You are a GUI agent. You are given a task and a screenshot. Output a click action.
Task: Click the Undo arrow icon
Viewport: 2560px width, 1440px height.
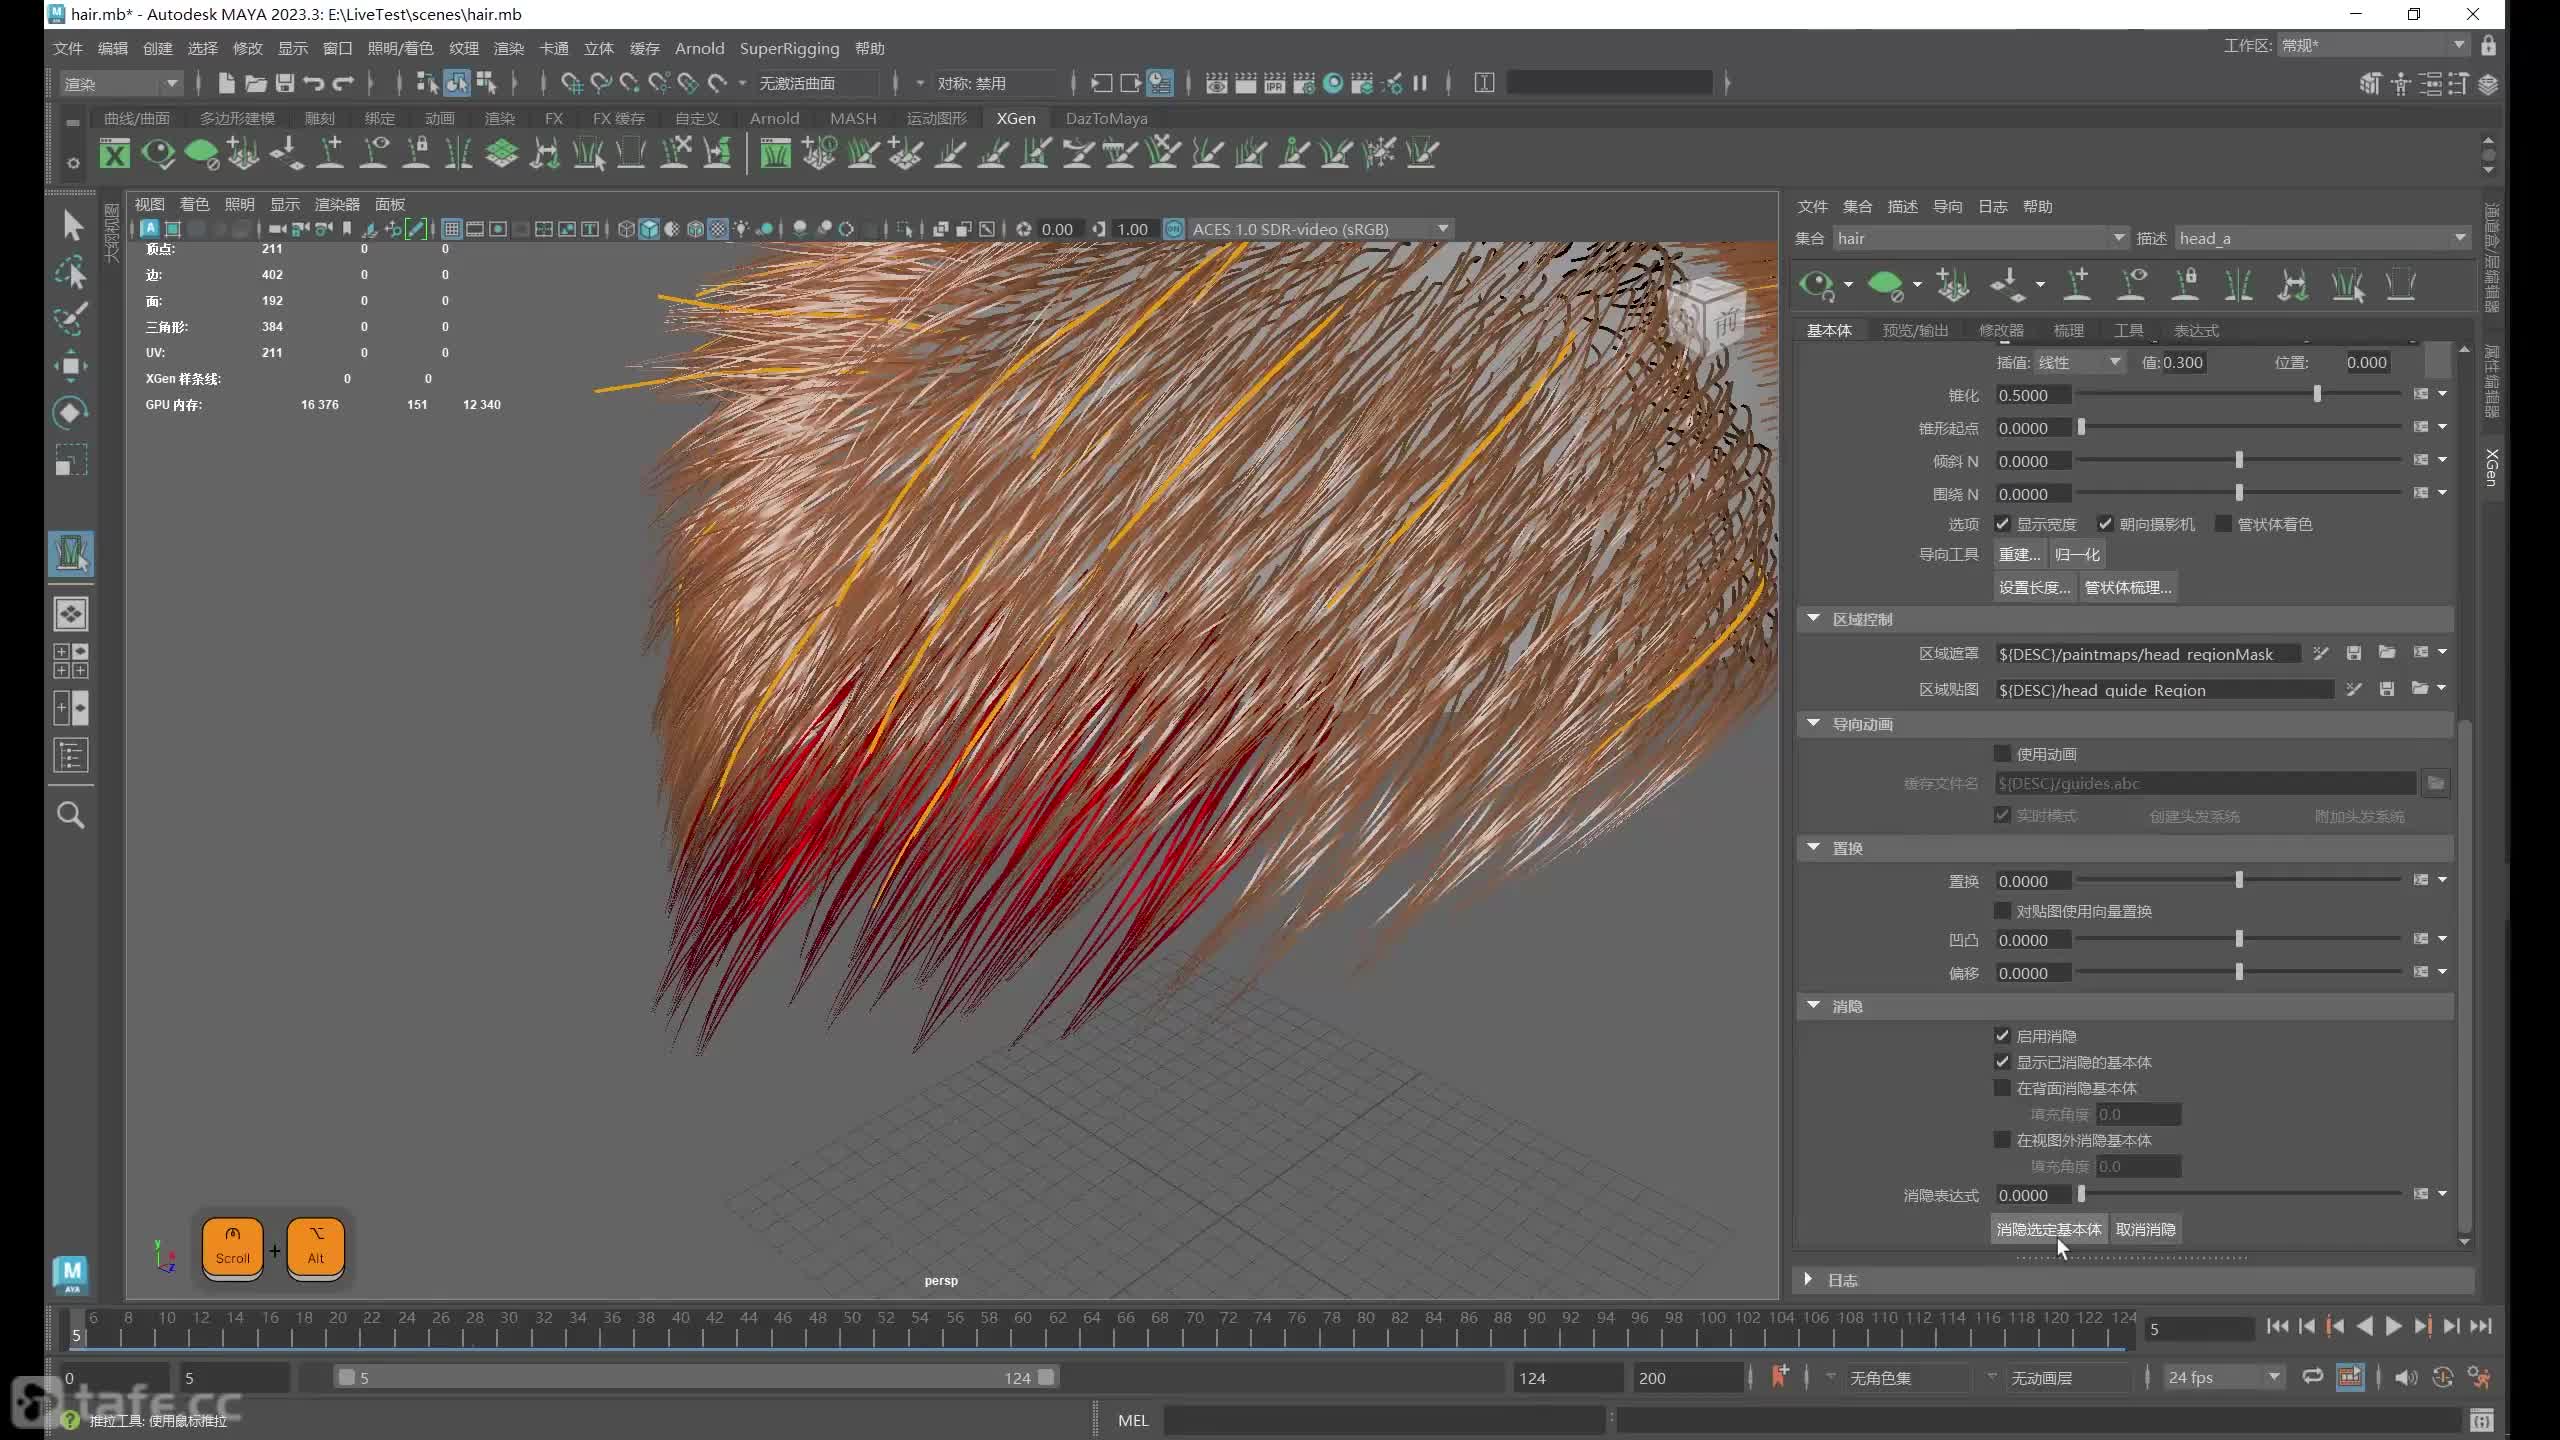[x=314, y=83]
